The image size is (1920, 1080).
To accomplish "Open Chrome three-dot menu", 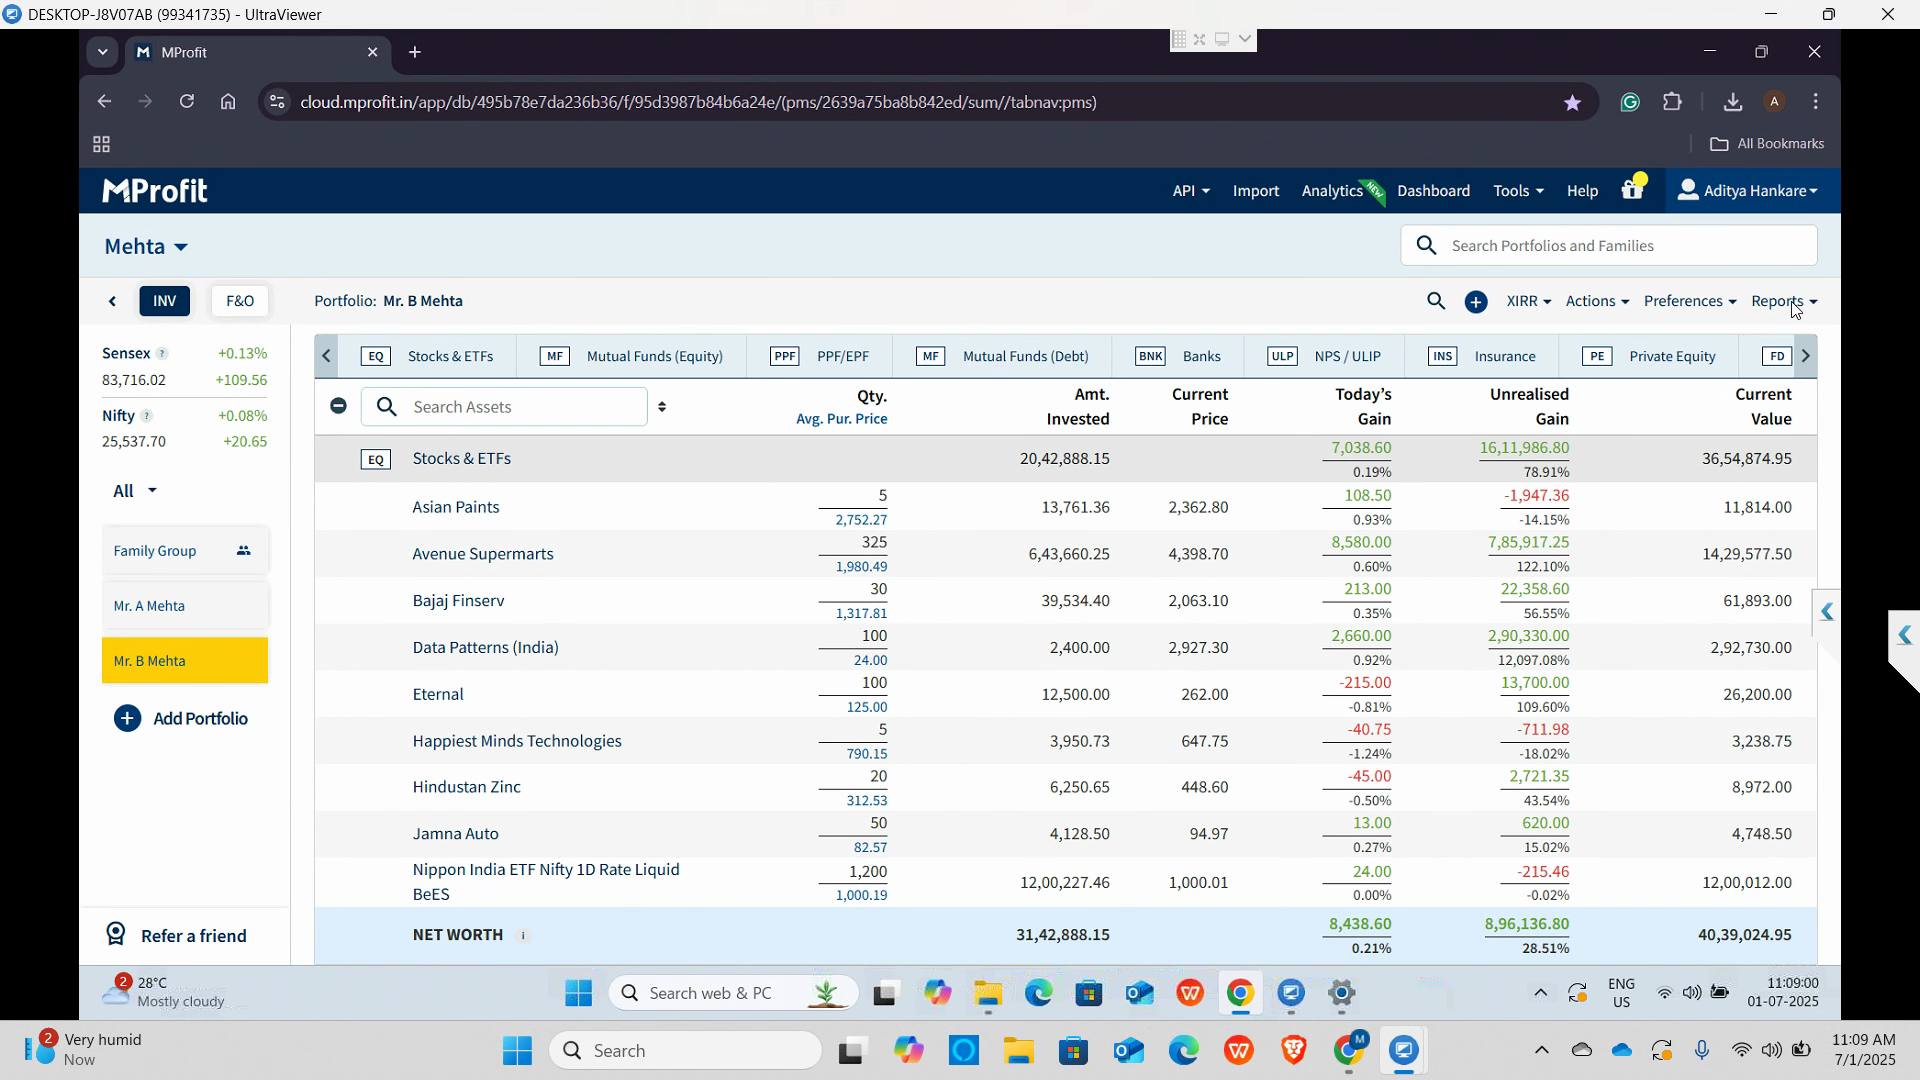I will 1816,102.
